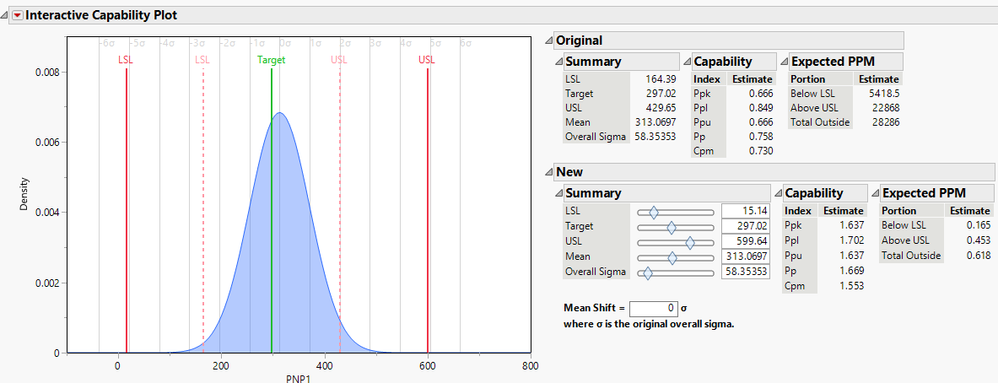Click the Target slider handle
998x383 pixels.
(x=671, y=227)
